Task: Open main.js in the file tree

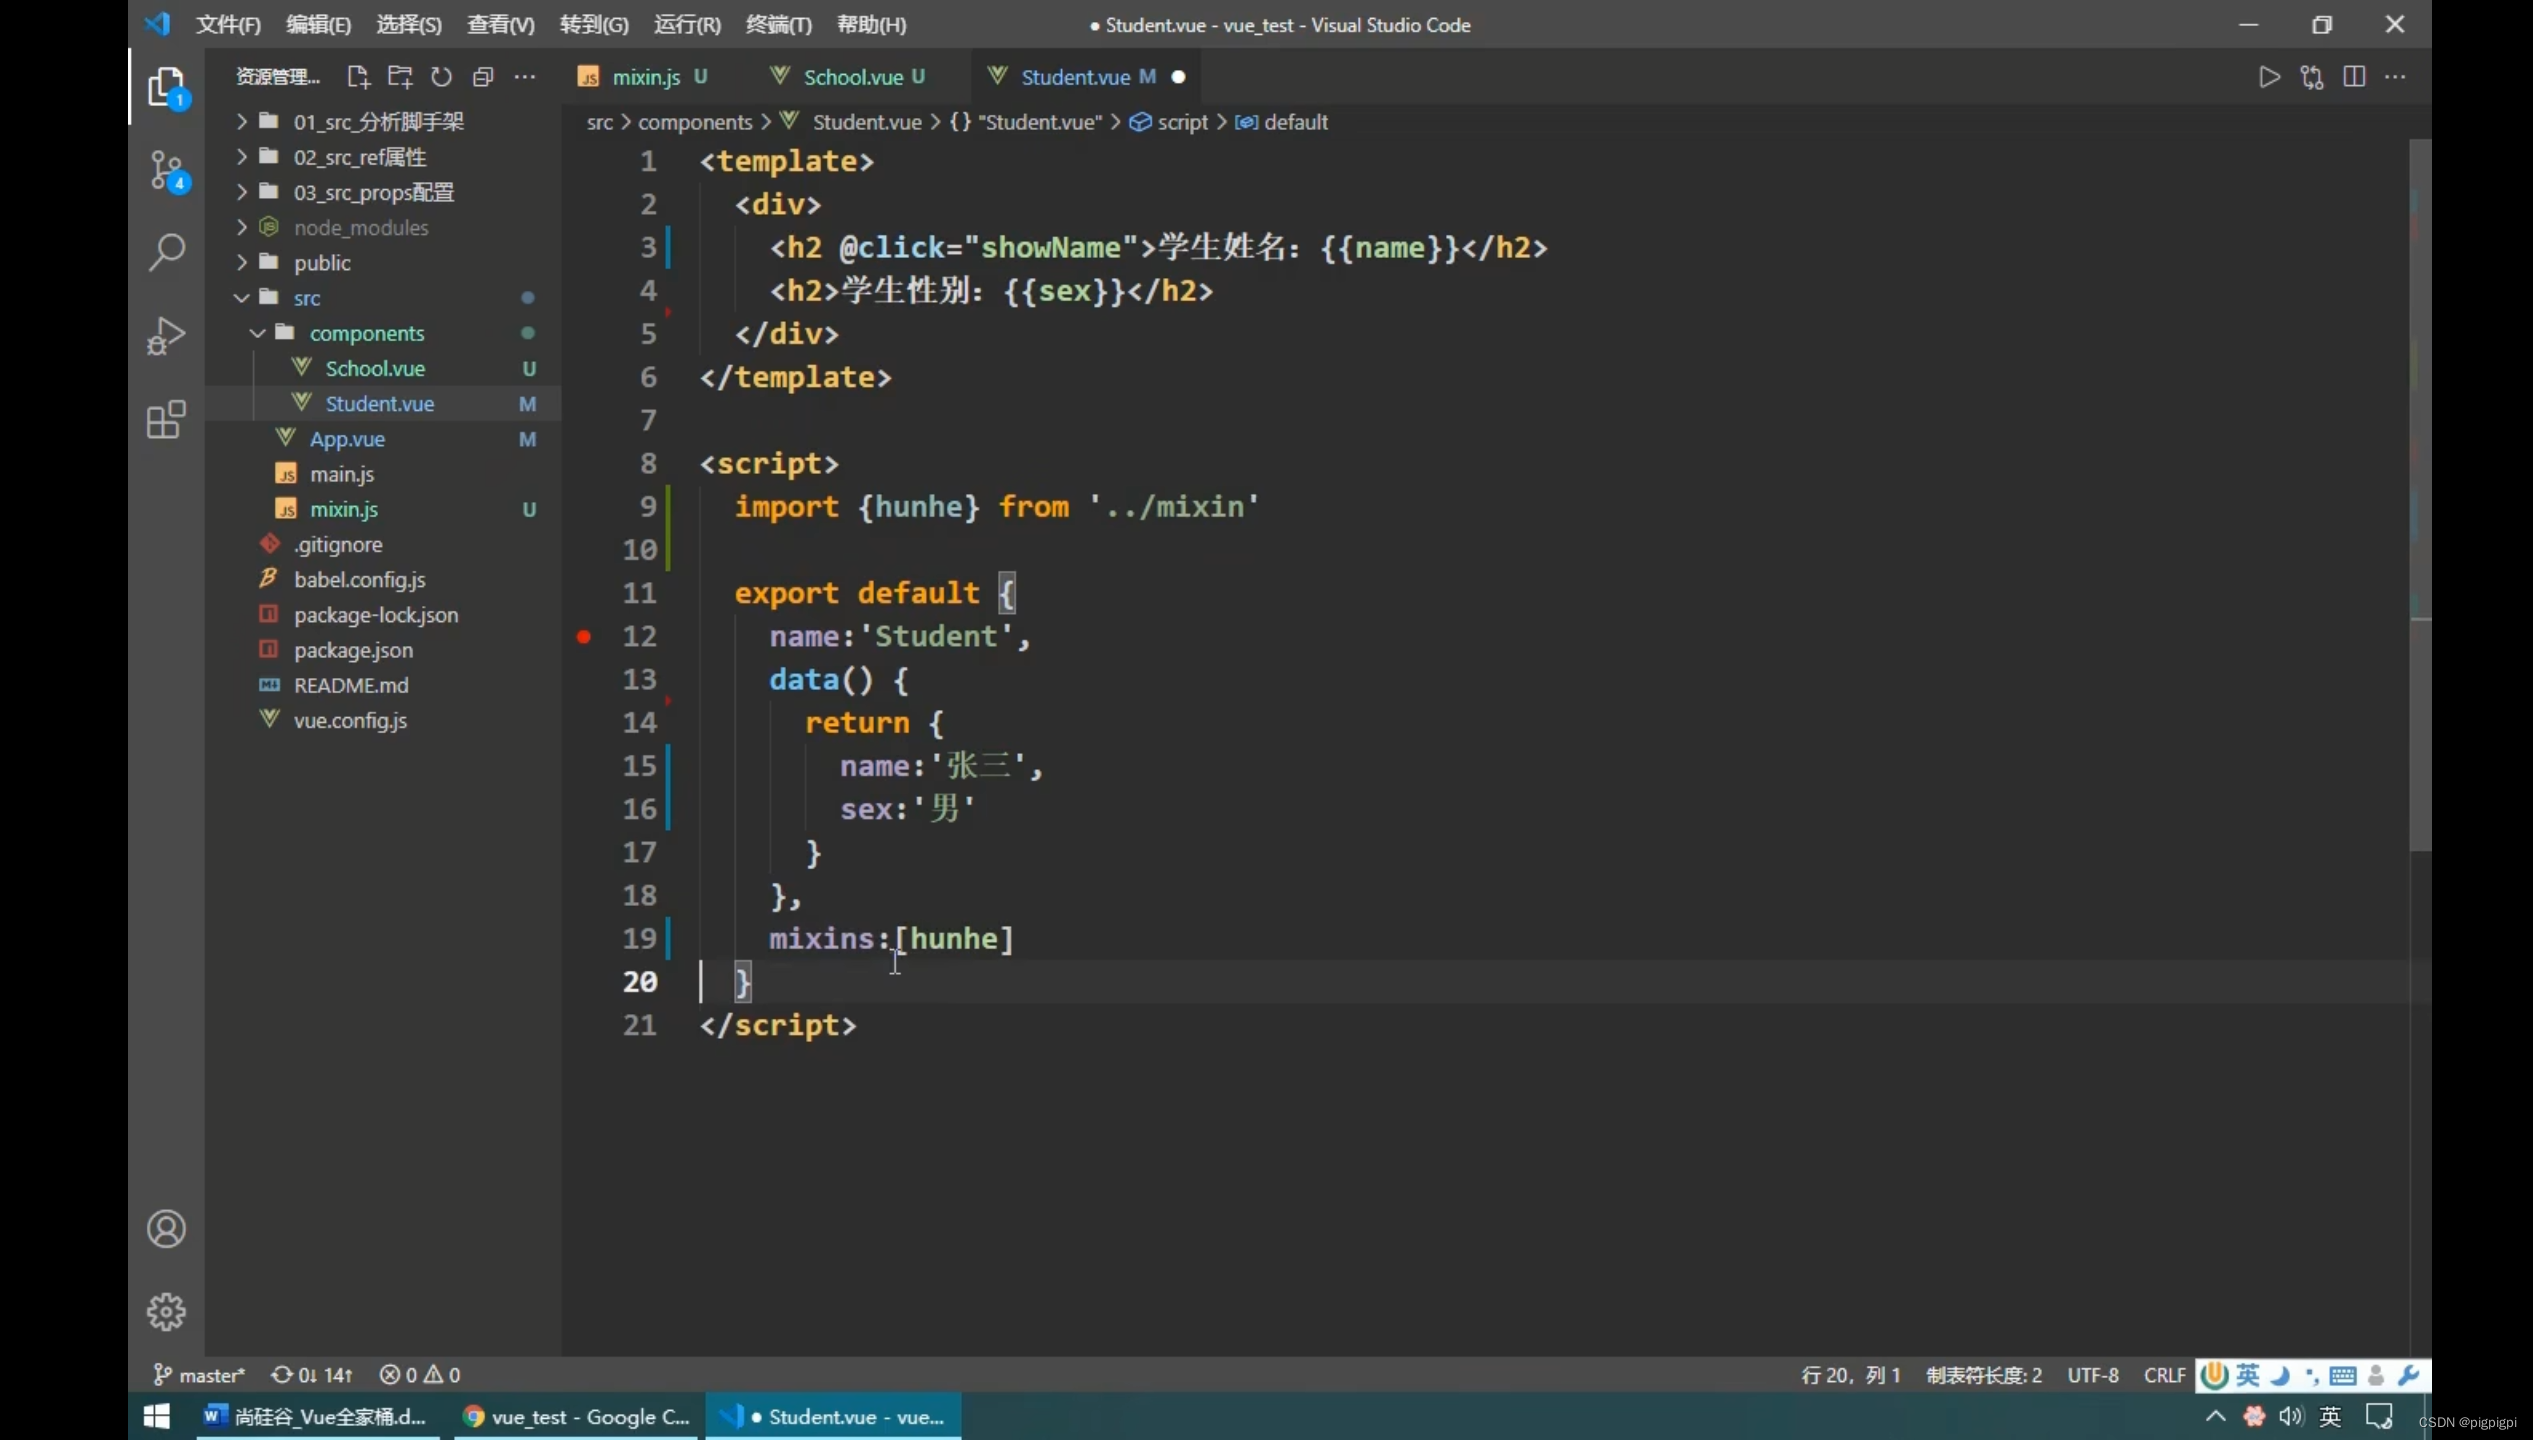Action: pos(342,473)
